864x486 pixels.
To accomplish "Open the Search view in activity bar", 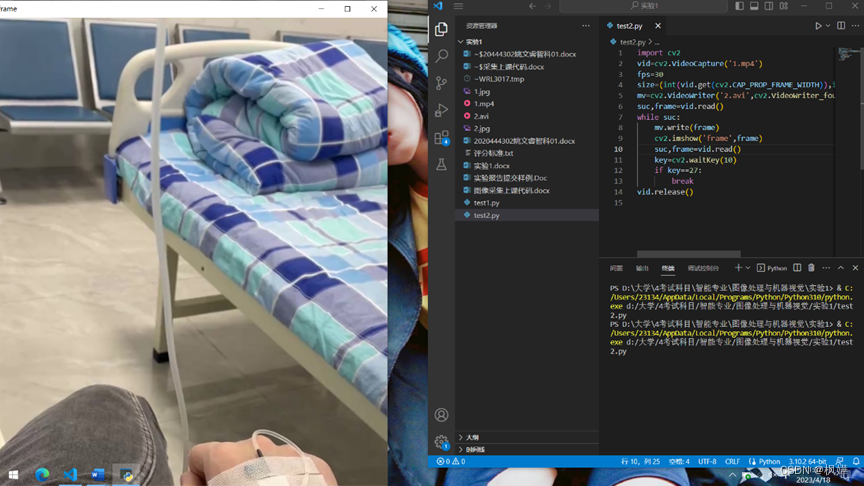I will pyautogui.click(x=441, y=56).
